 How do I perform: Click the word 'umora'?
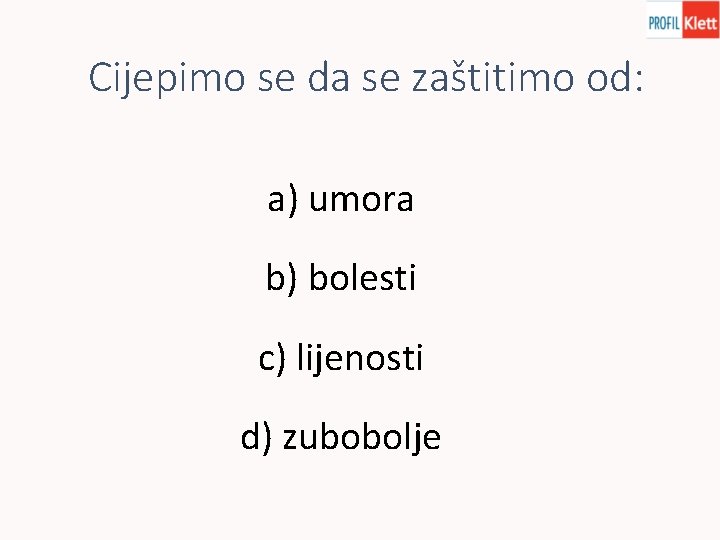coord(361,200)
